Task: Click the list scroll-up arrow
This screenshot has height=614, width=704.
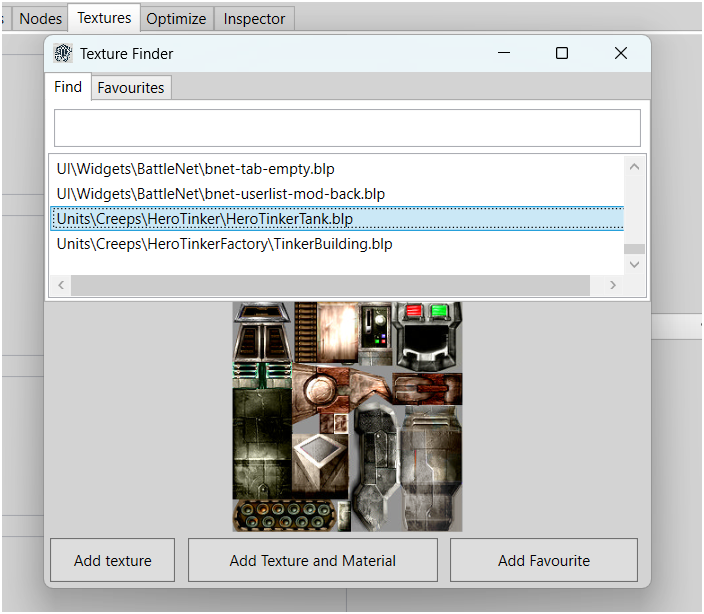Action: [x=634, y=167]
